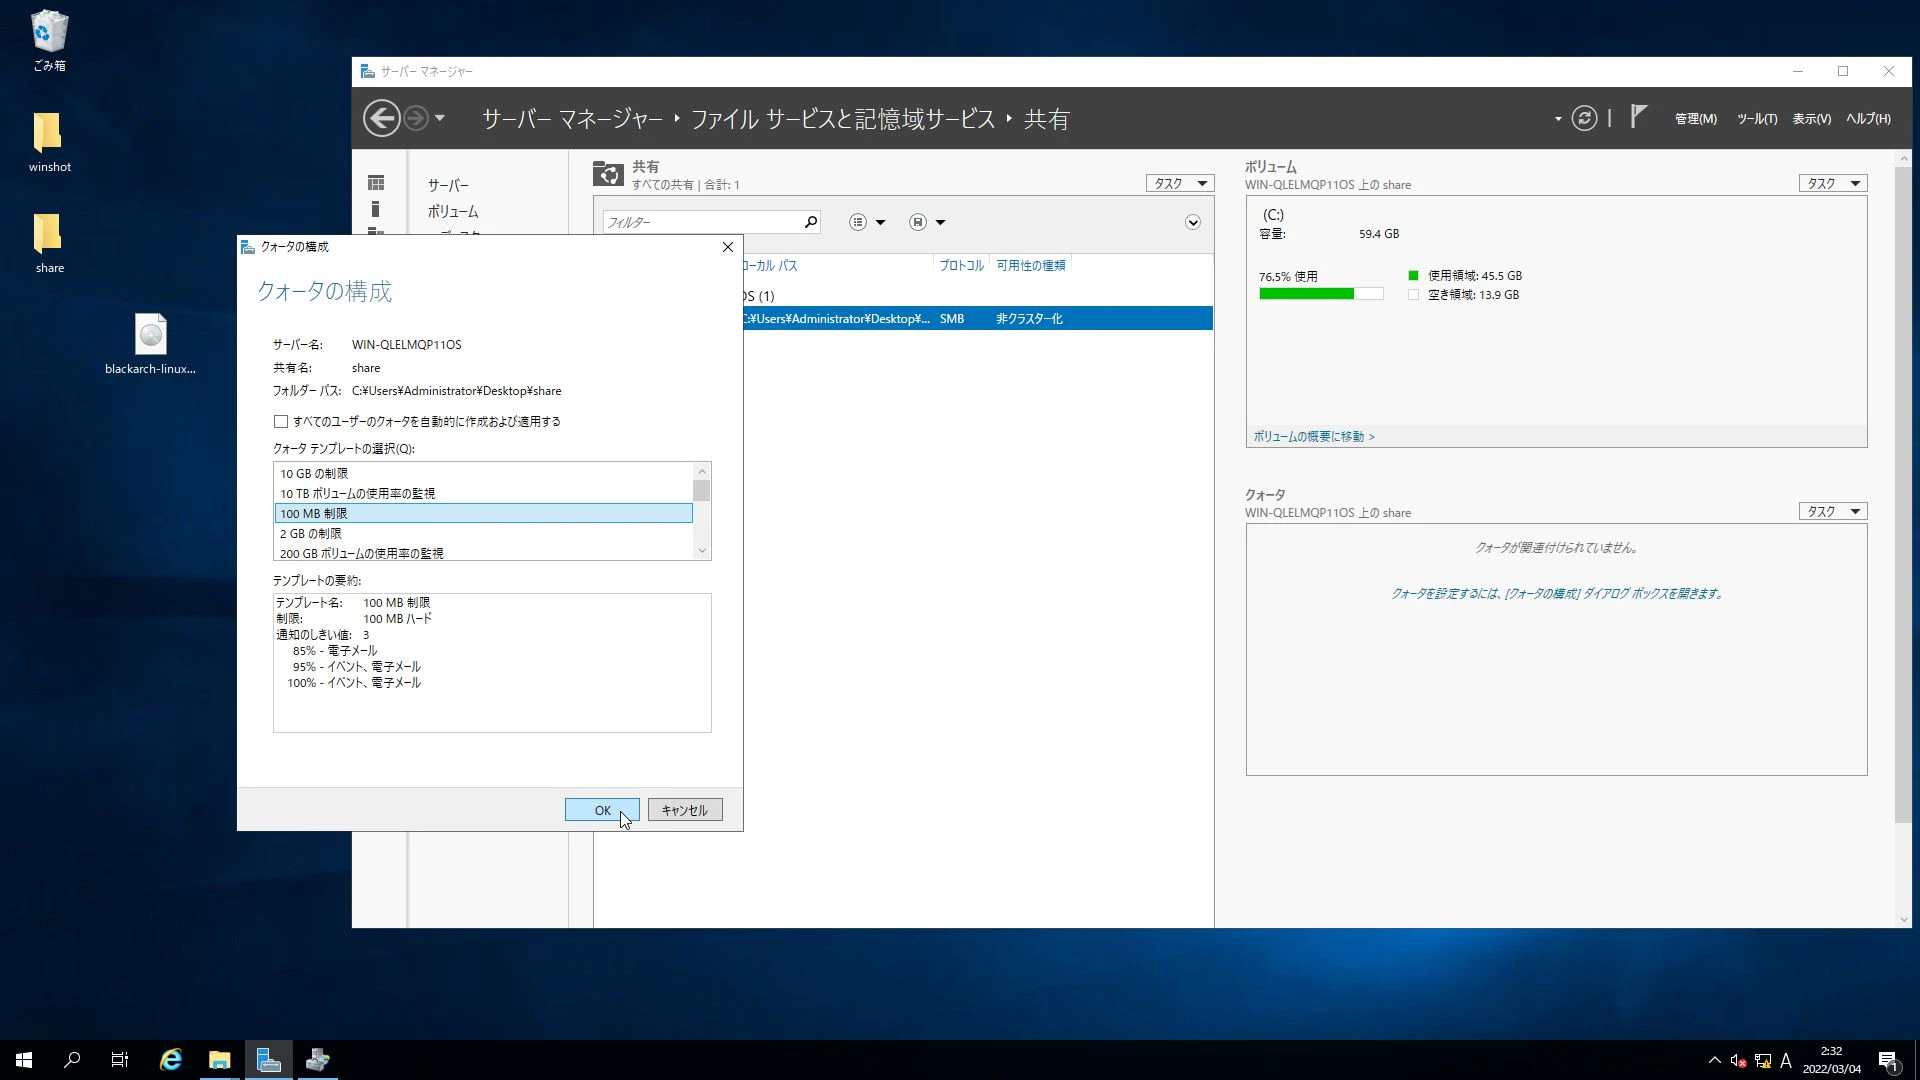Open the Action Center notification icon
This screenshot has width=1920, height=1080.
coord(1888,1061)
